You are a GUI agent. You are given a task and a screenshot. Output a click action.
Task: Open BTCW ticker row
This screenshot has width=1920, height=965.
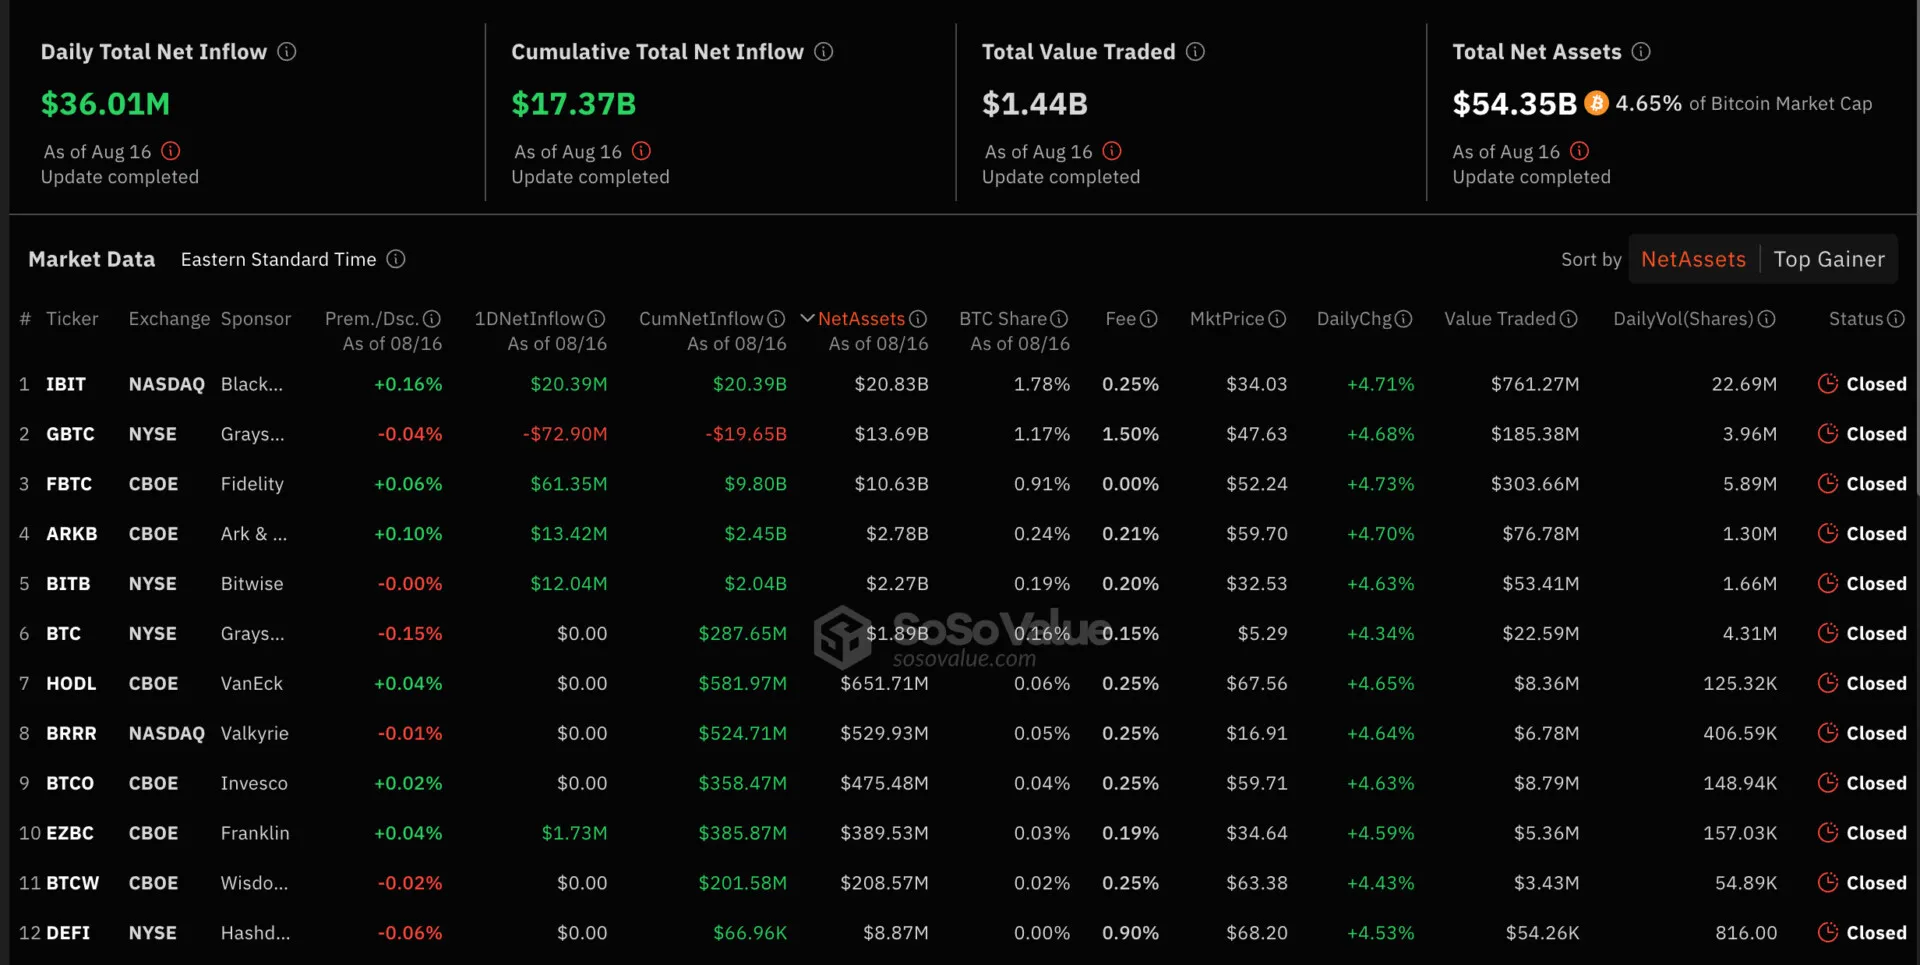point(73,883)
